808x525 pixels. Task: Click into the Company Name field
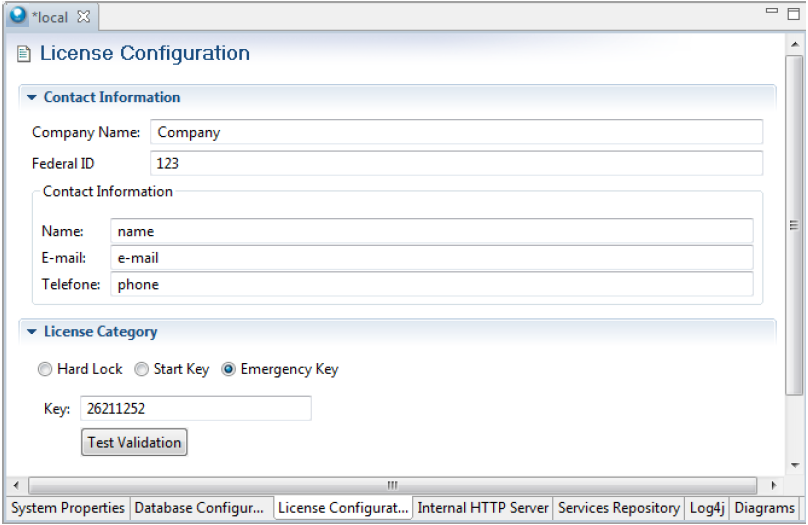tap(456, 132)
